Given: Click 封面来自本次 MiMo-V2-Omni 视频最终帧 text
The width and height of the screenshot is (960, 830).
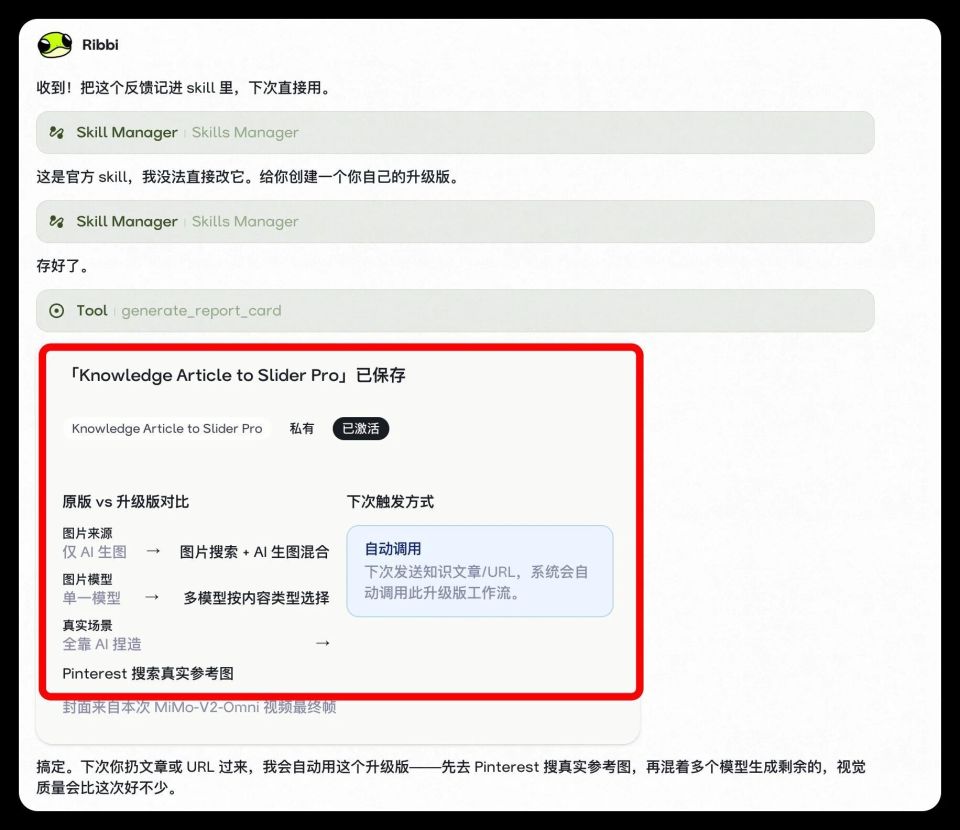Looking at the screenshot, I should pyautogui.click(x=199, y=707).
